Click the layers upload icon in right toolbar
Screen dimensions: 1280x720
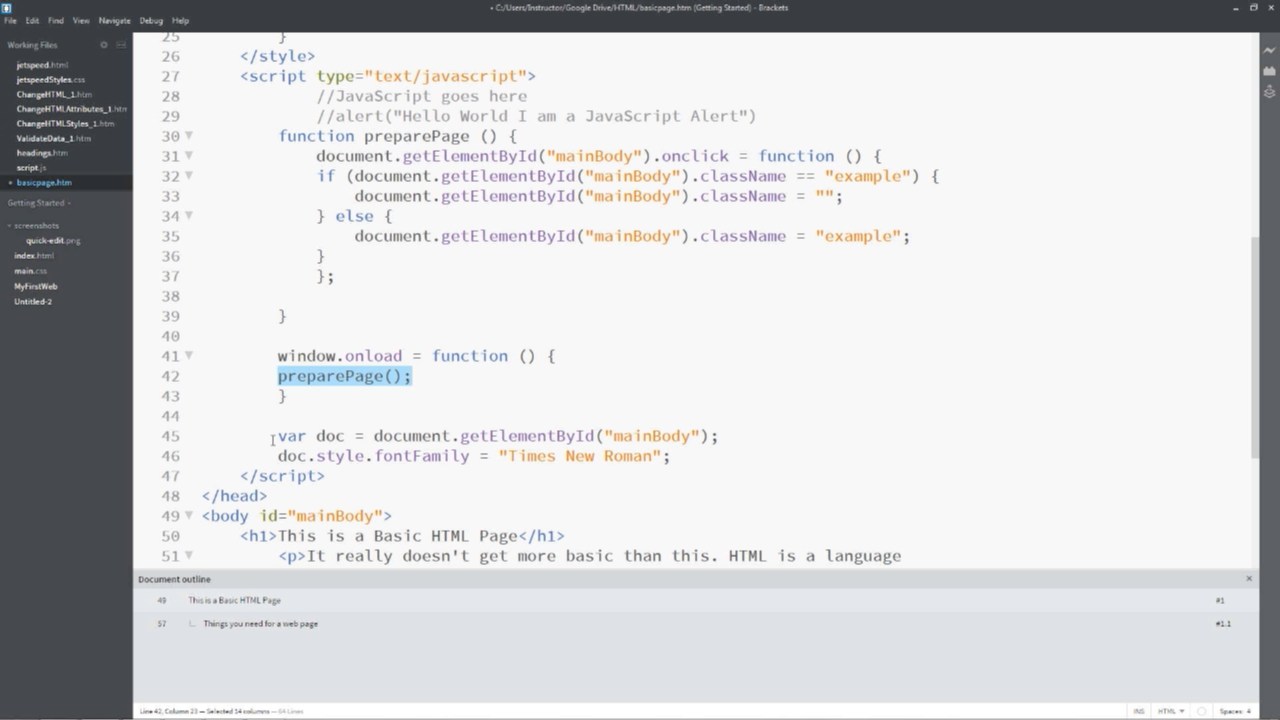coord(1269,92)
